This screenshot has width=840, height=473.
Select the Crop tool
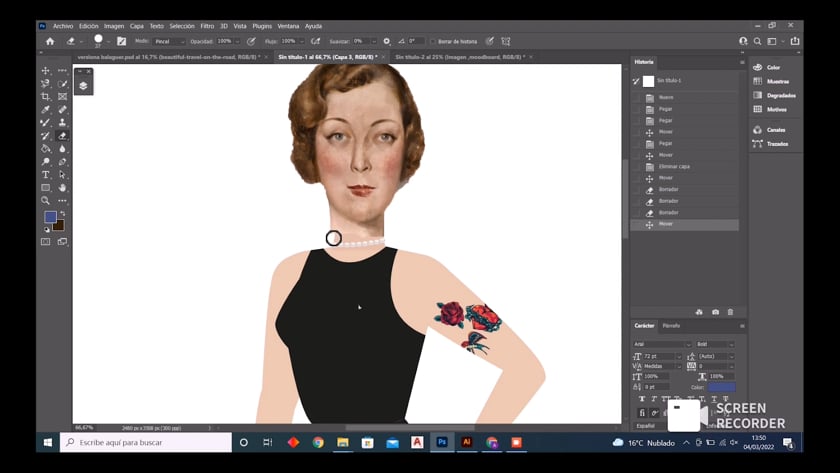[x=46, y=96]
